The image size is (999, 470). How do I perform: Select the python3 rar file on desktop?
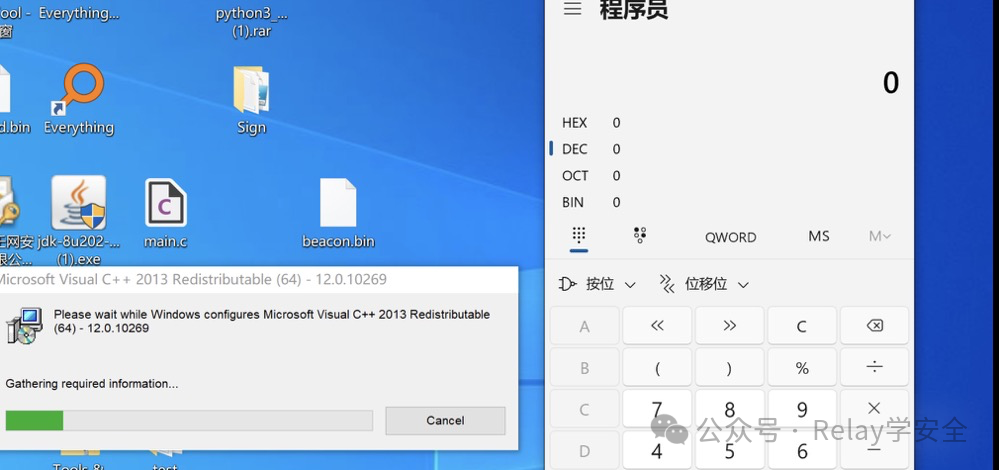[252, 21]
